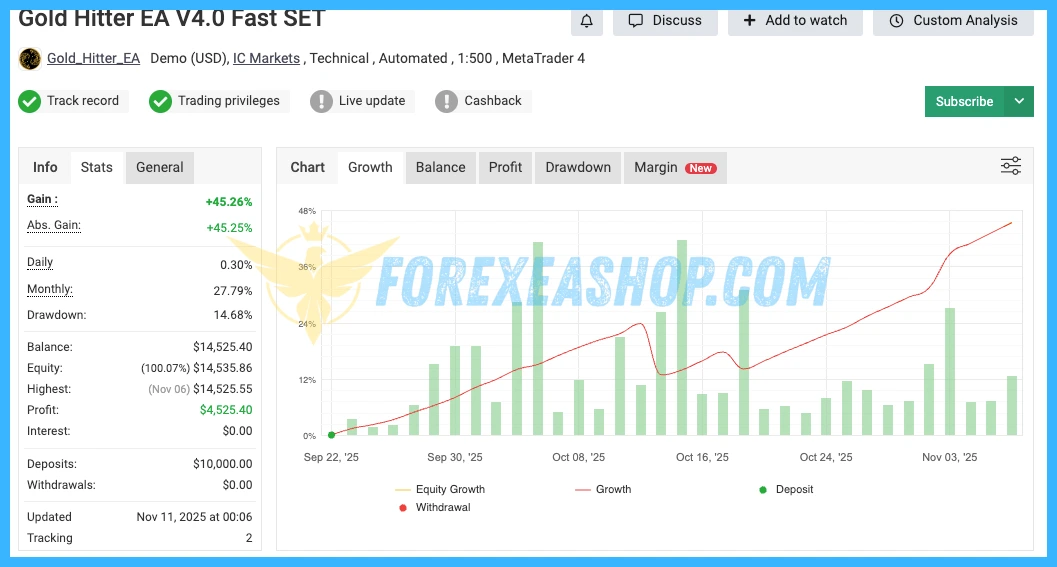Switch to the Drawdown chart tab
The height and width of the screenshot is (567, 1057).
577,167
